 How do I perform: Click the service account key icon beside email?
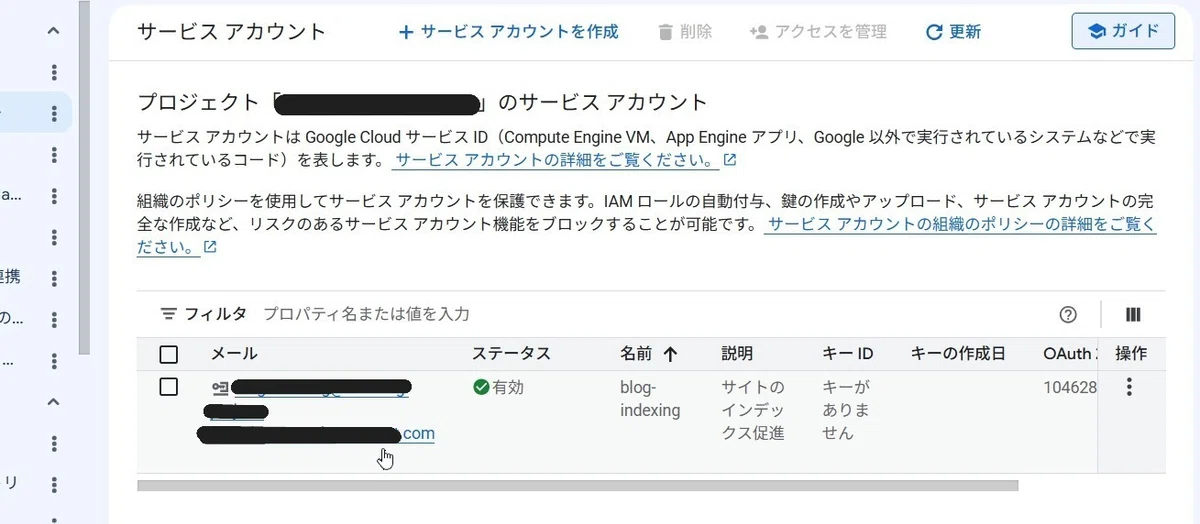[220, 387]
